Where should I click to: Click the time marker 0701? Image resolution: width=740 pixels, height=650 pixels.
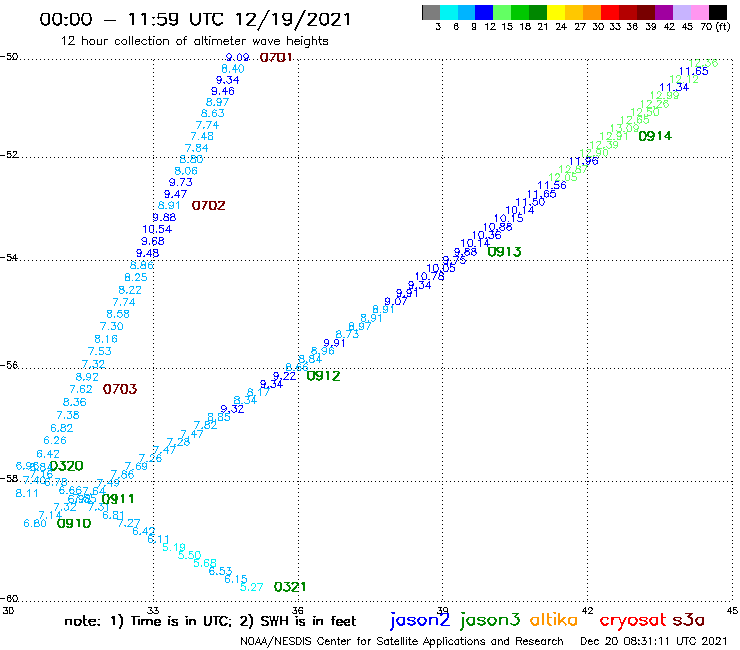pyautogui.click(x=276, y=58)
